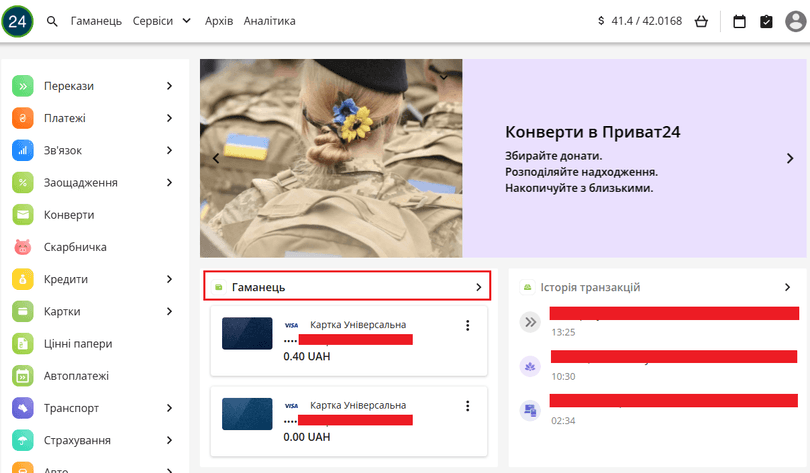This screenshot has width=810, height=473.
Task: Click the Заощадження percent icon
Action: tap(23, 182)
